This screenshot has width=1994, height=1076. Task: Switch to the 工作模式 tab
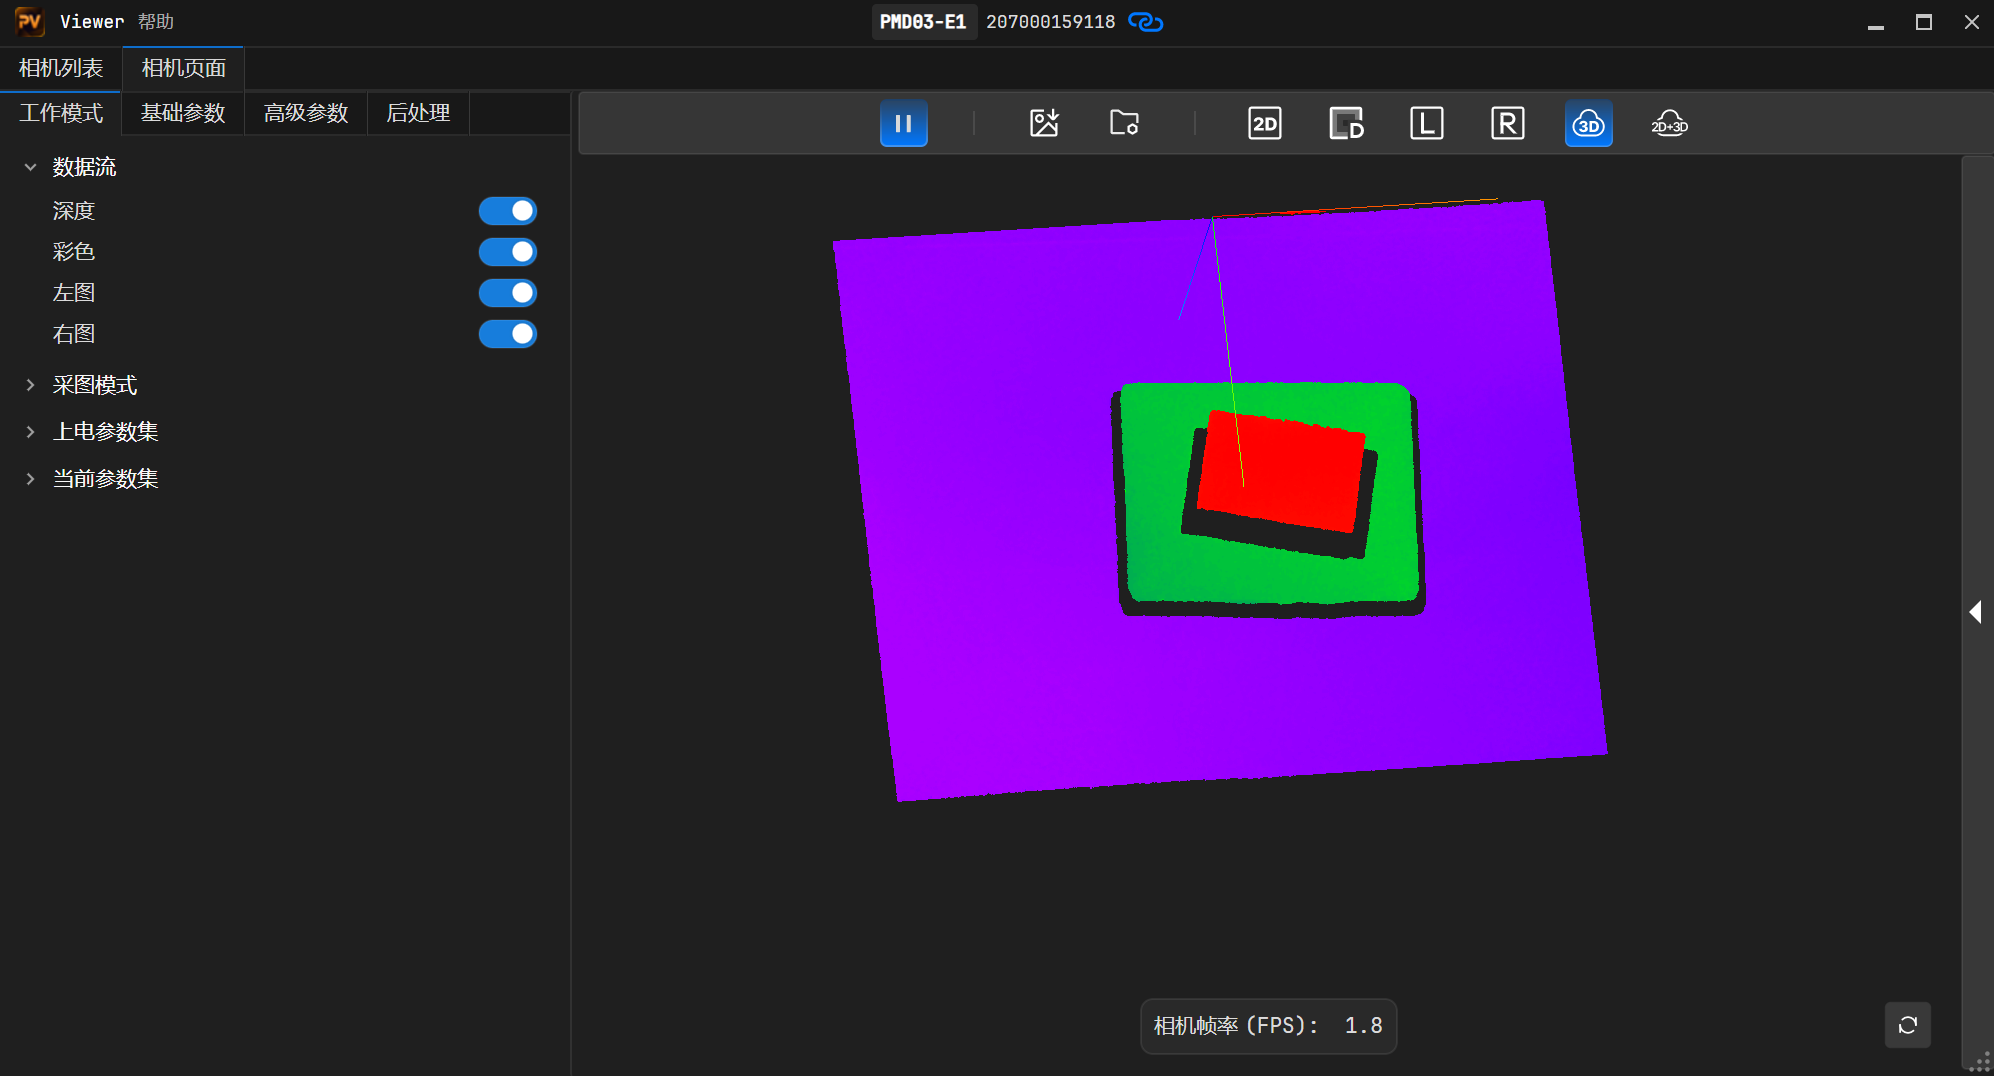click(x=61, y=113)
